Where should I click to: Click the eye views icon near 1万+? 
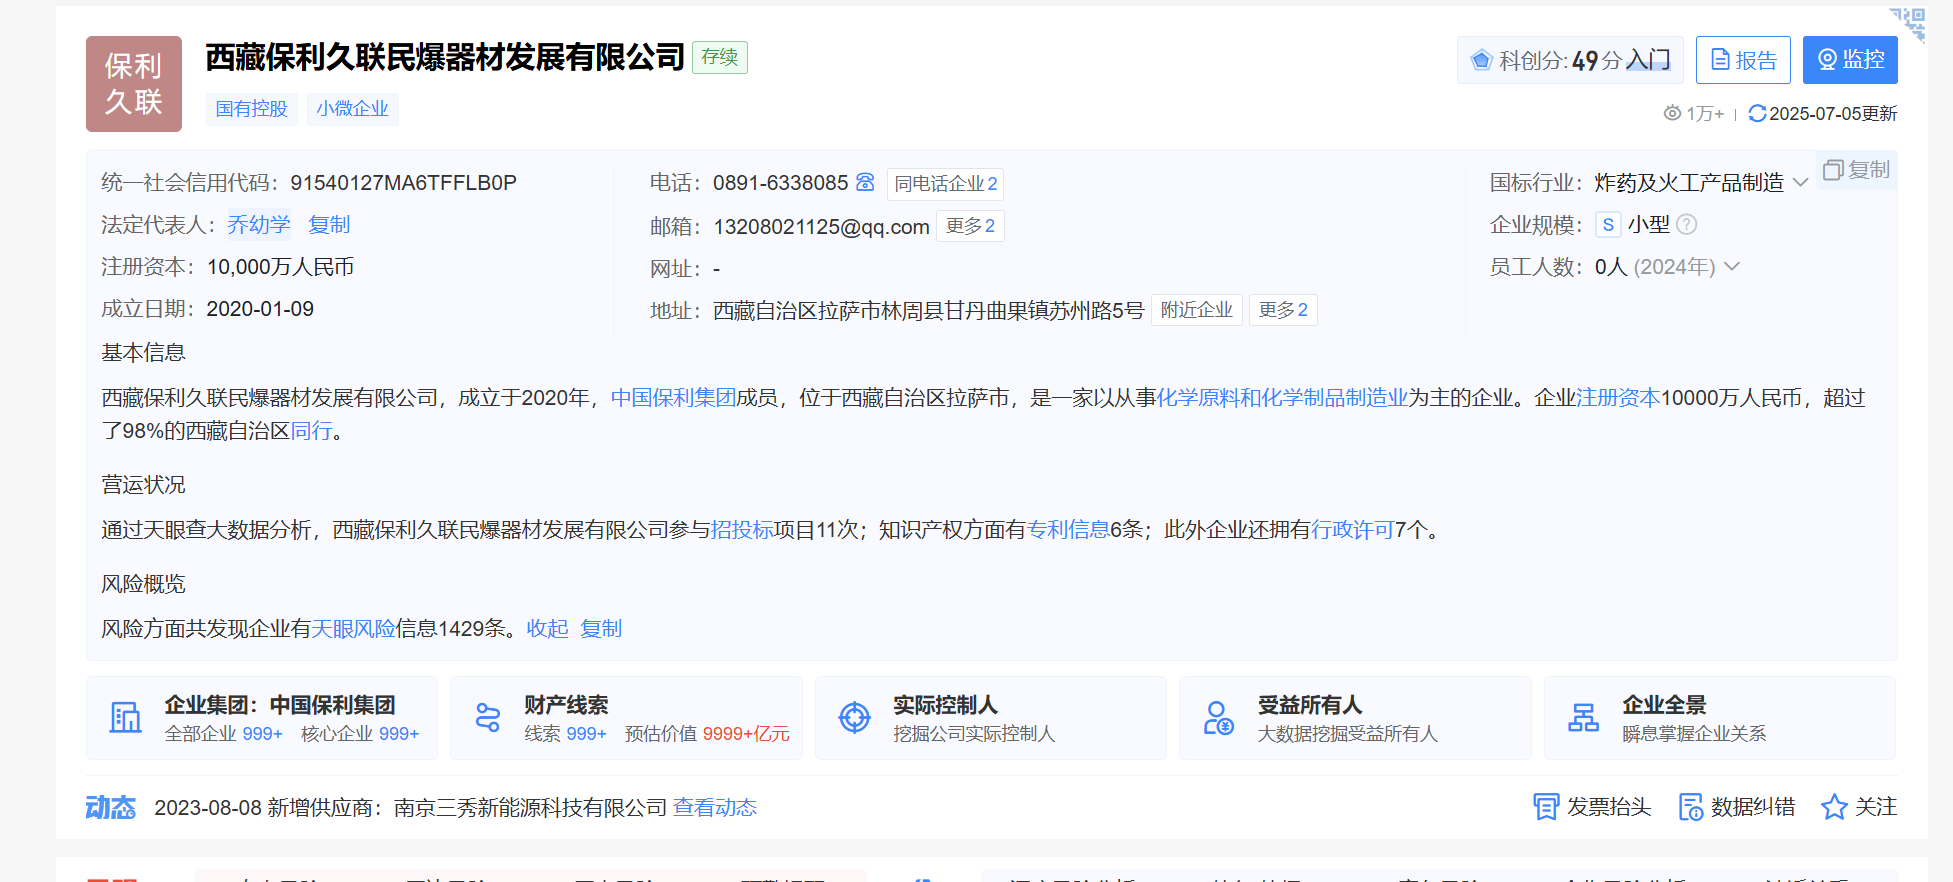[x=1672, y=114]
